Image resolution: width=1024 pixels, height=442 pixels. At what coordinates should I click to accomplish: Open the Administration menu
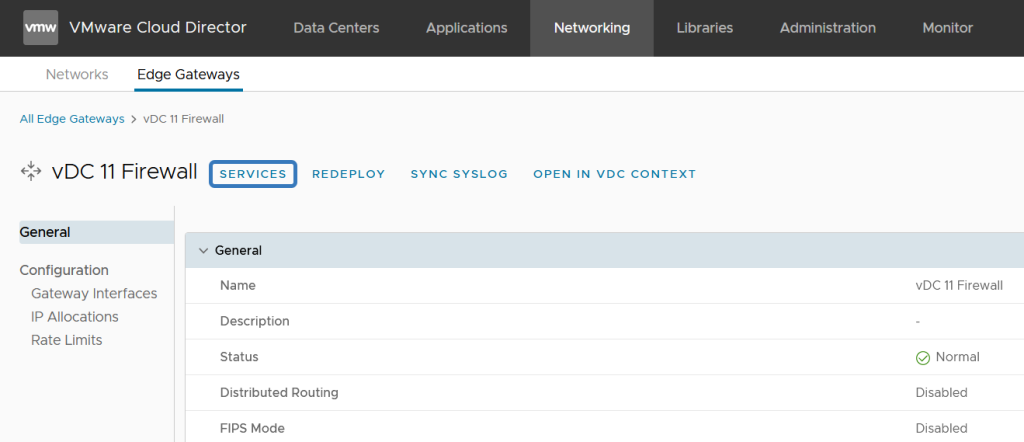pos(828,28)
